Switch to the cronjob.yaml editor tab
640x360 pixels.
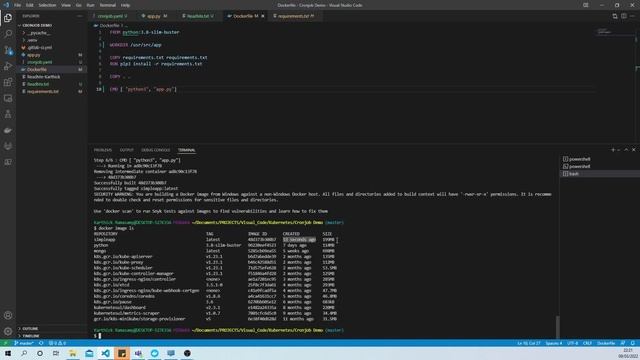[x=111, y=16]
